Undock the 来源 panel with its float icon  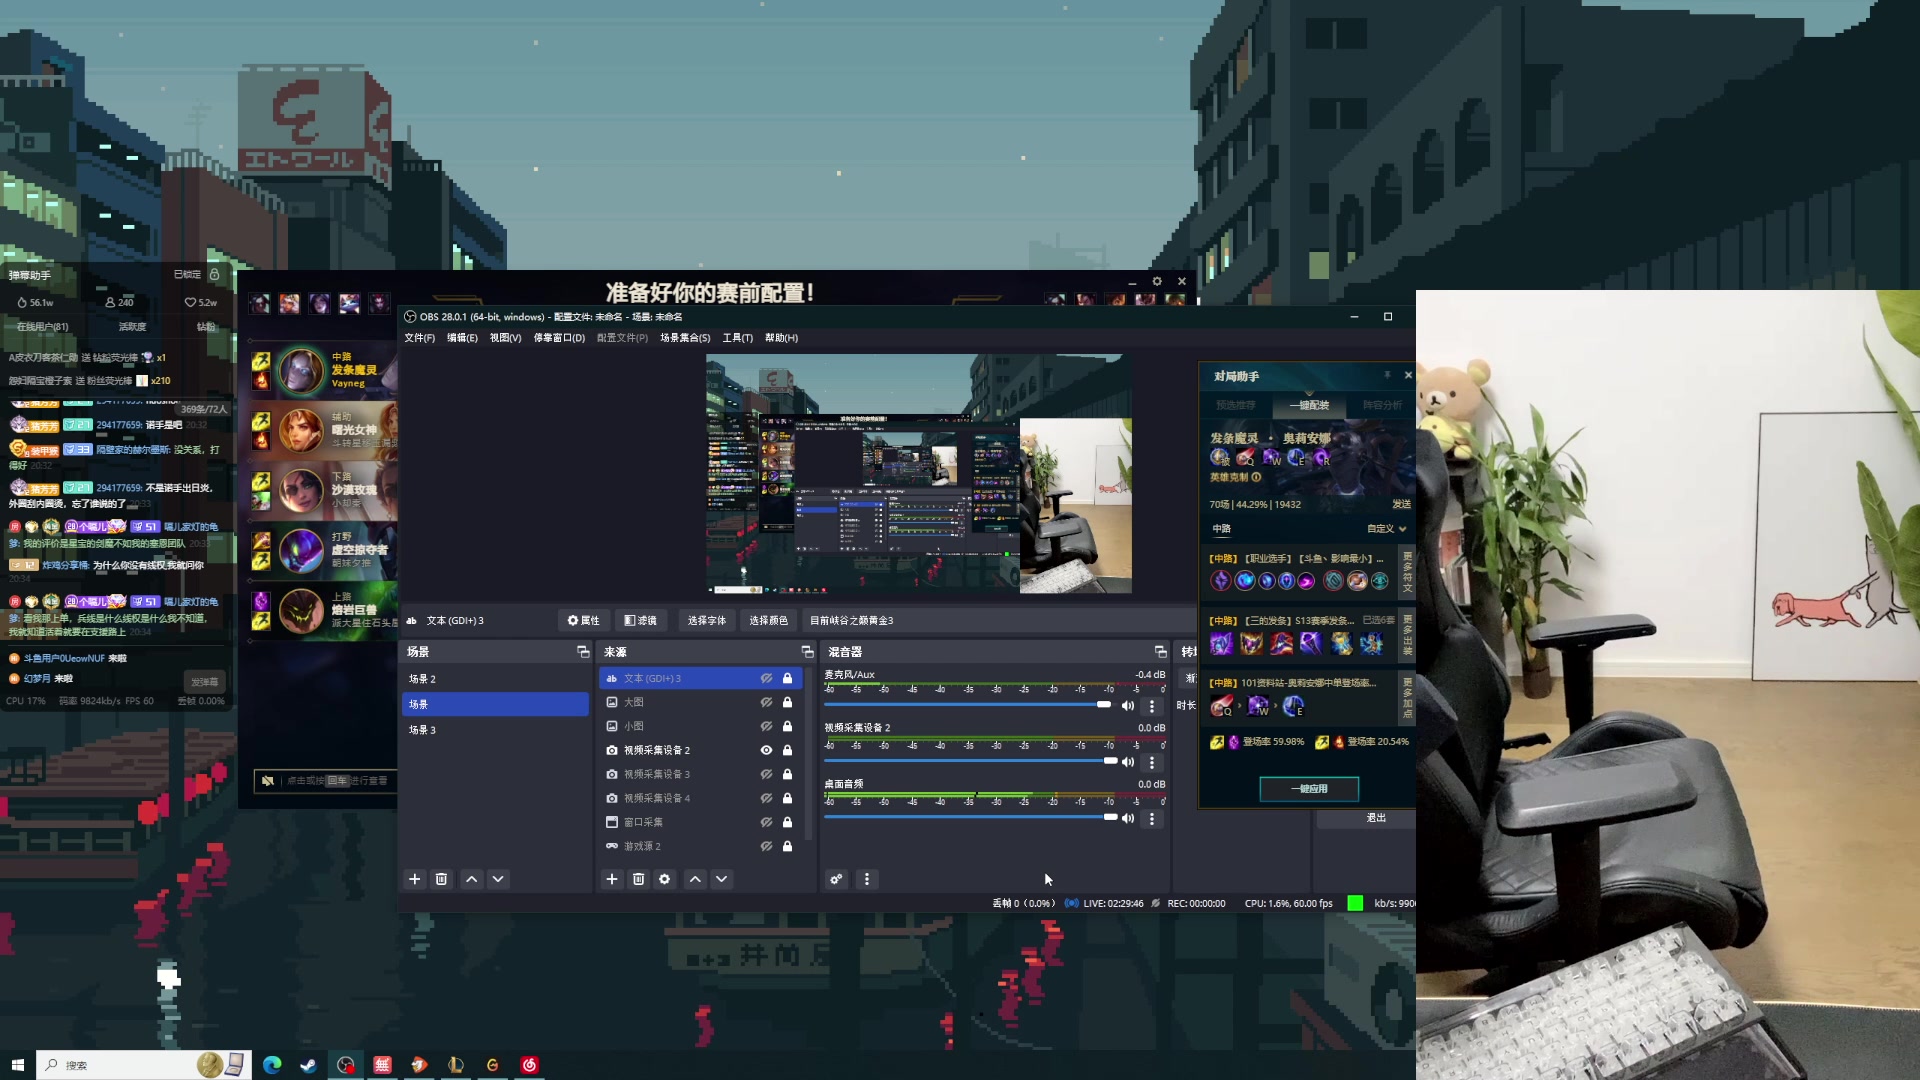[x=807, y=652]
